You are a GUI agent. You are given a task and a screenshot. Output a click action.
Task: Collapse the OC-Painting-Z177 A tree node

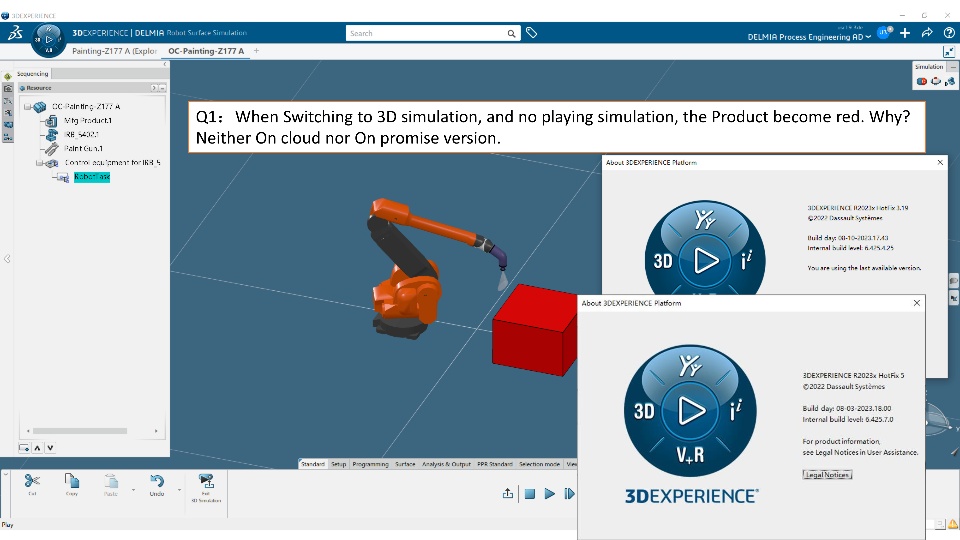click(x=27, y=107)
